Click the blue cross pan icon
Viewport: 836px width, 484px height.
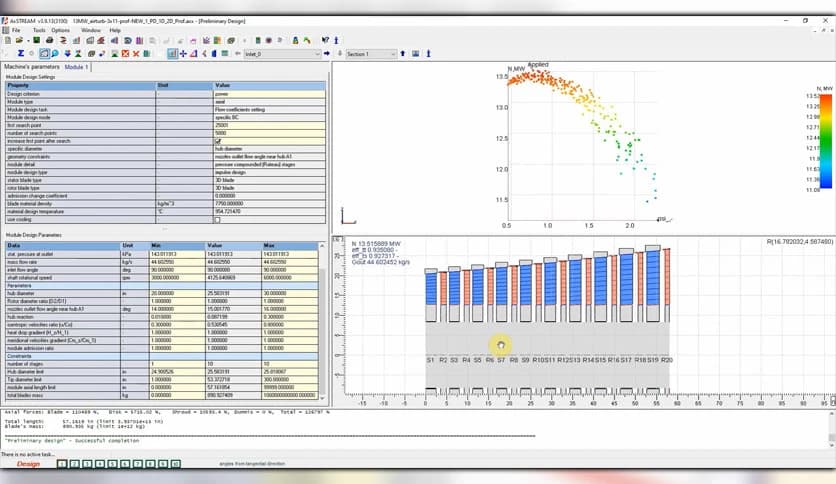(183, 54)
